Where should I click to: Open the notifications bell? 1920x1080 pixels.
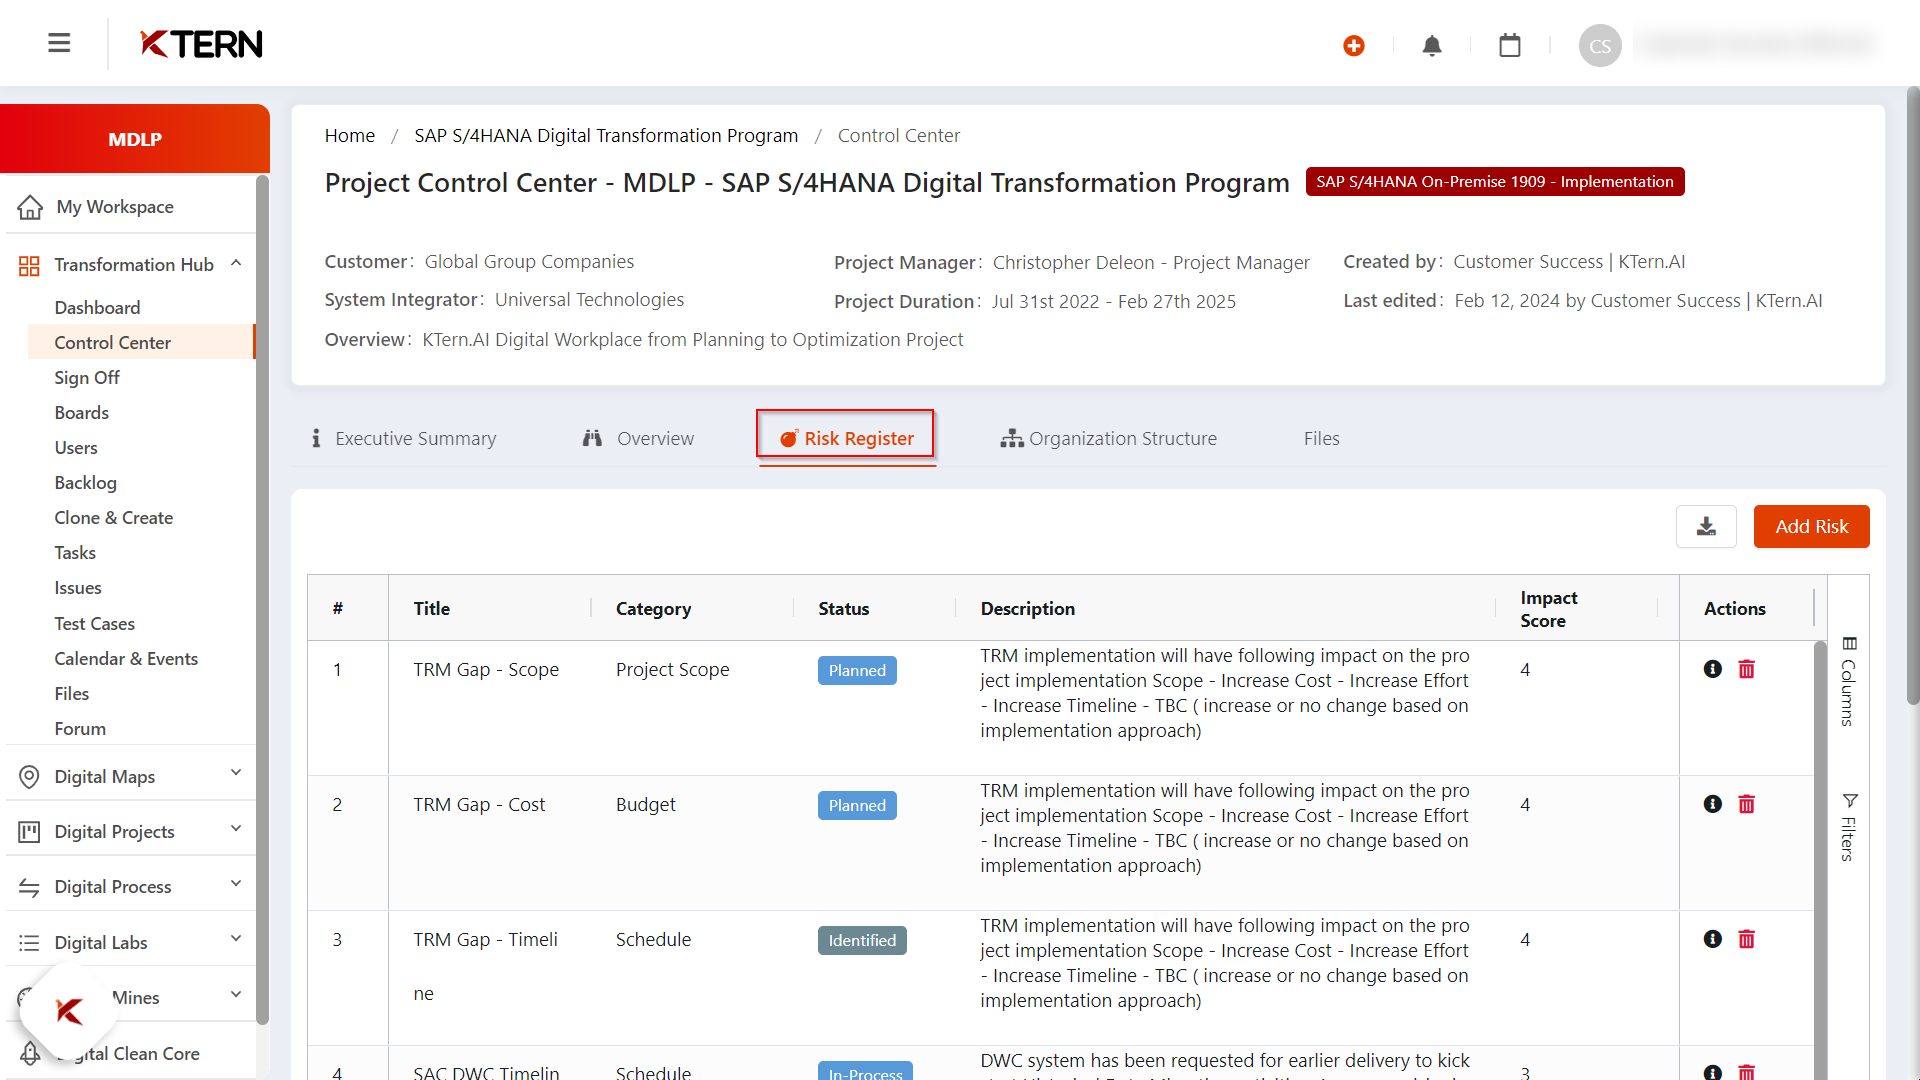[1432, 46]
